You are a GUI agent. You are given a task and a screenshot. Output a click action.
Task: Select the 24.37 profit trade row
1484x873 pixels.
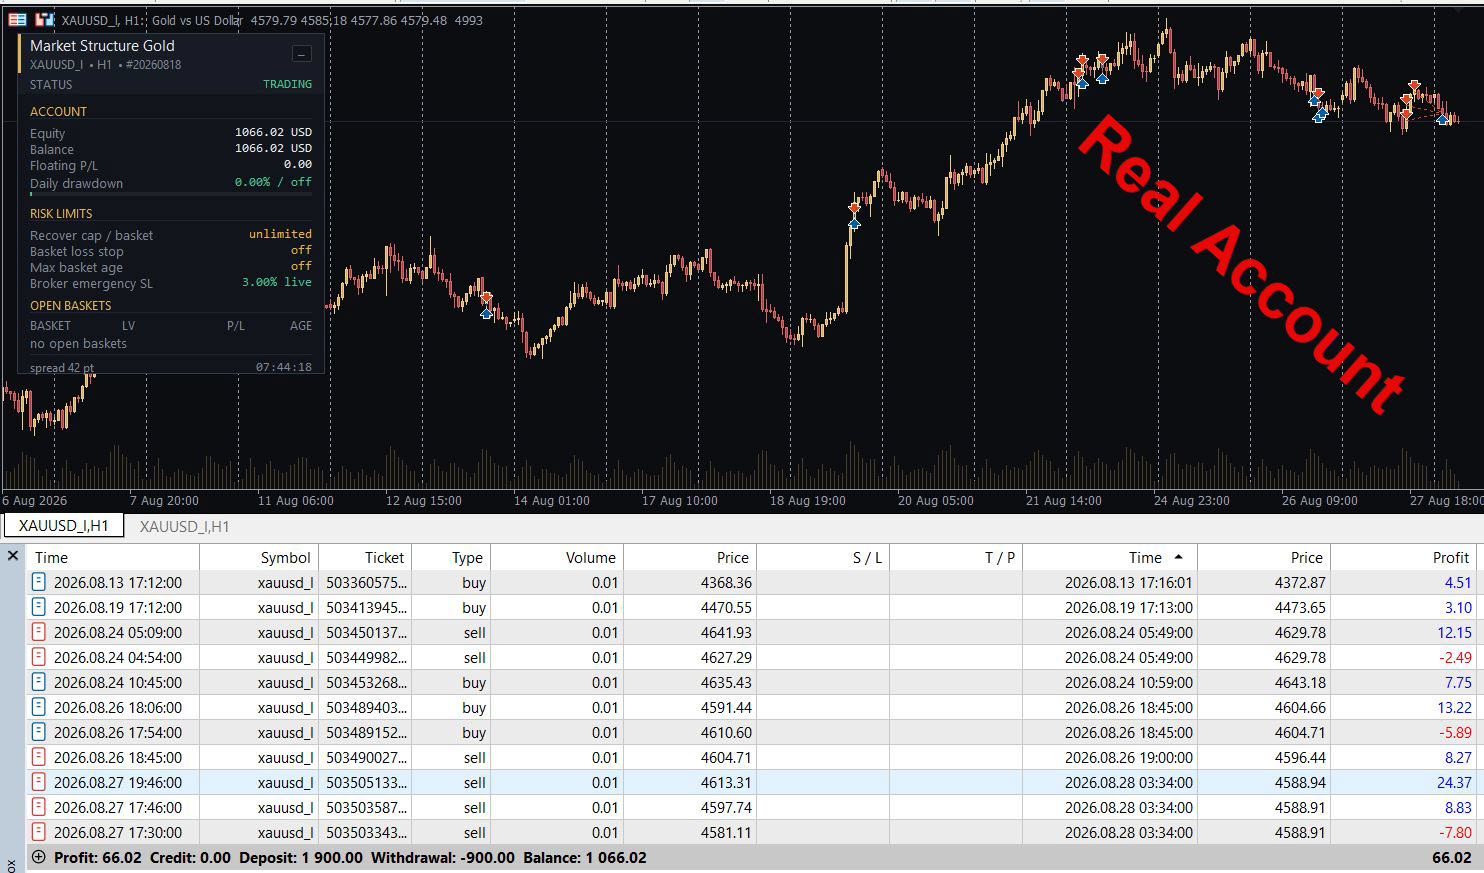[751, 782]
